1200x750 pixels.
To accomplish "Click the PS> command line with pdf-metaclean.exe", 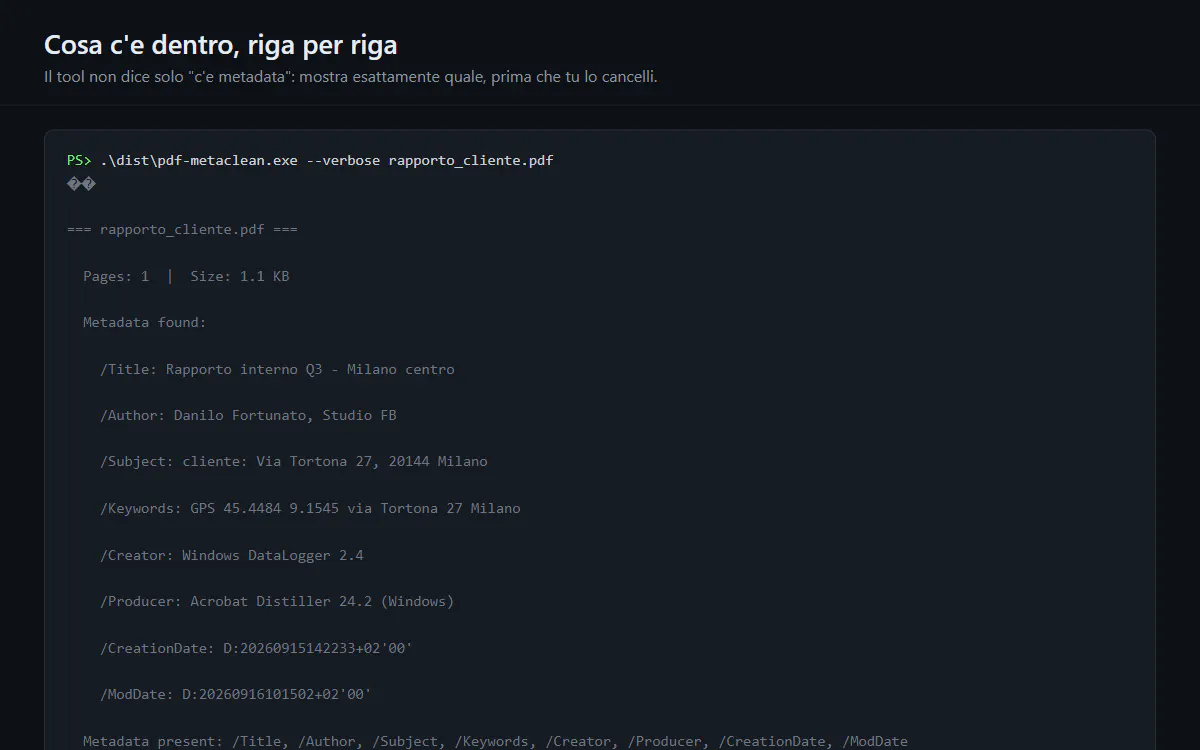I will click(310, 160).
